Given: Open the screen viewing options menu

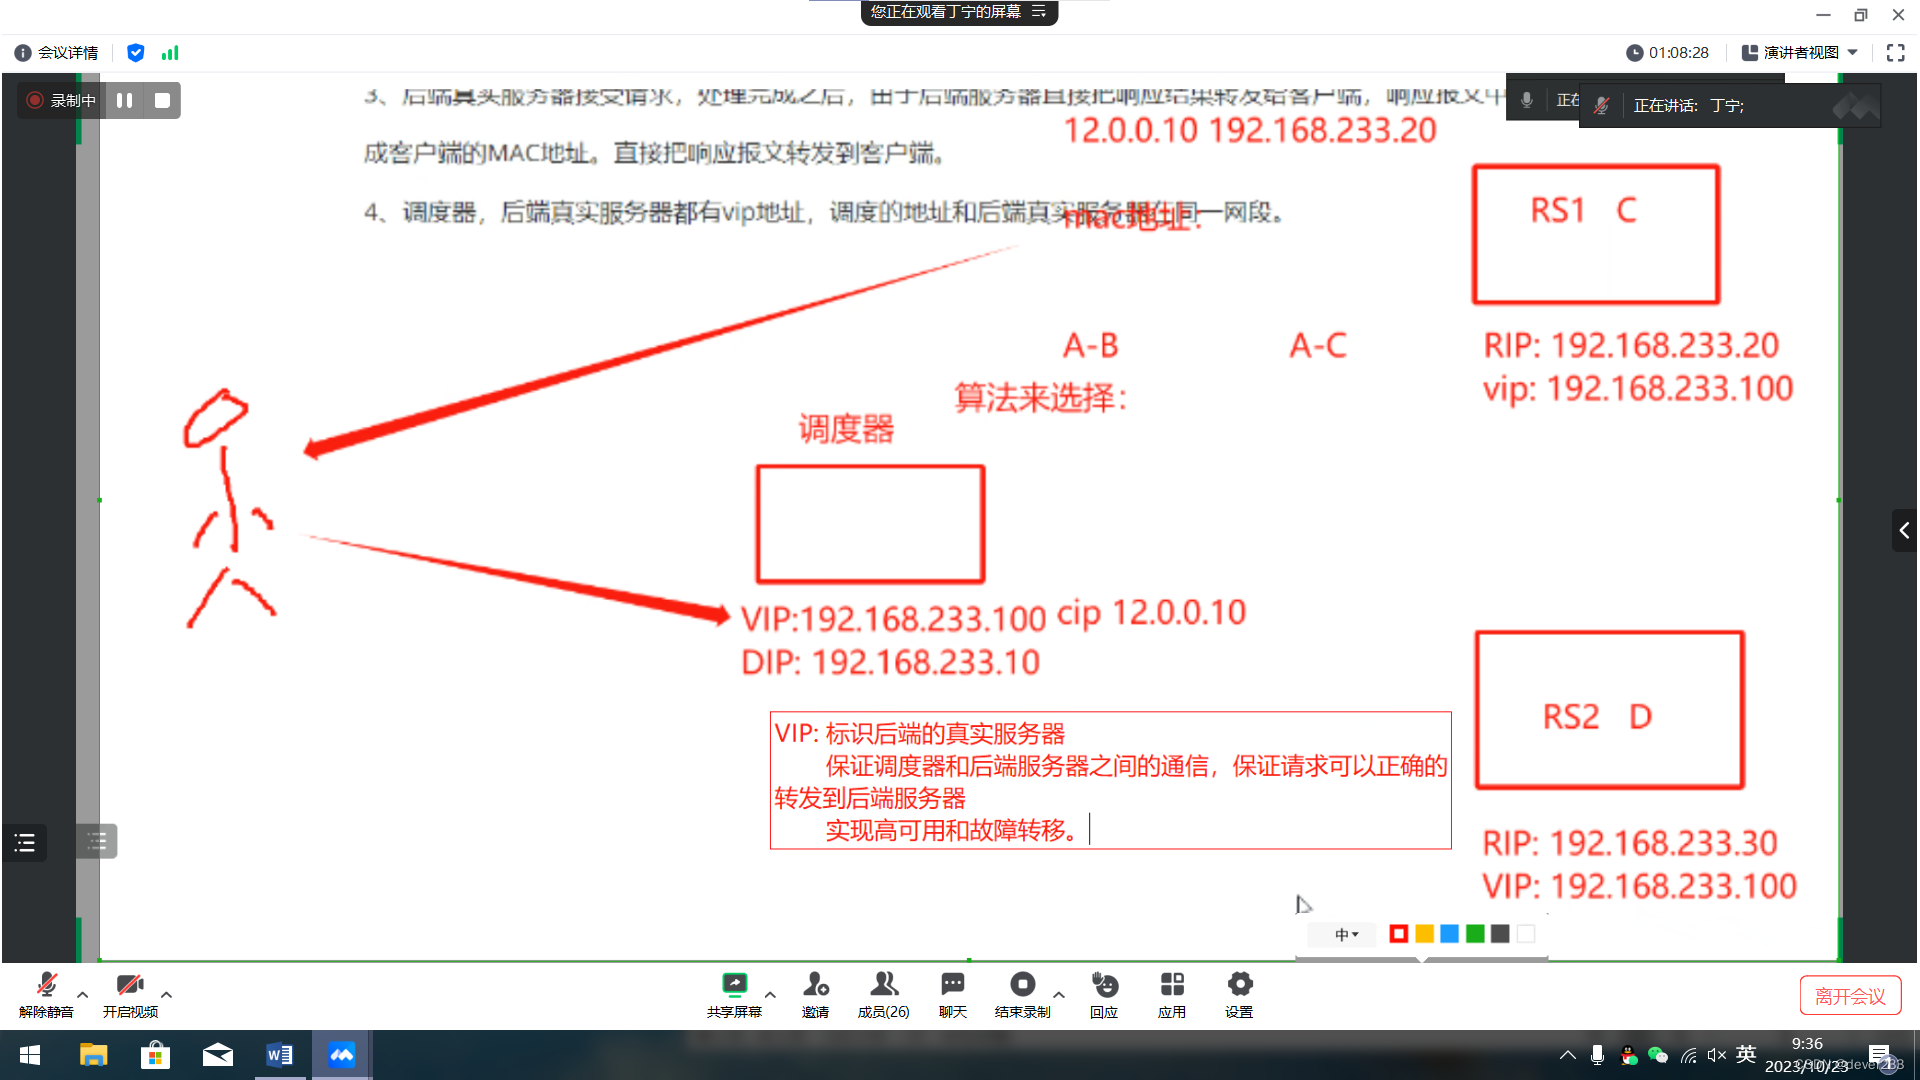Looking at the screenshot, I should coord(1039,12).
